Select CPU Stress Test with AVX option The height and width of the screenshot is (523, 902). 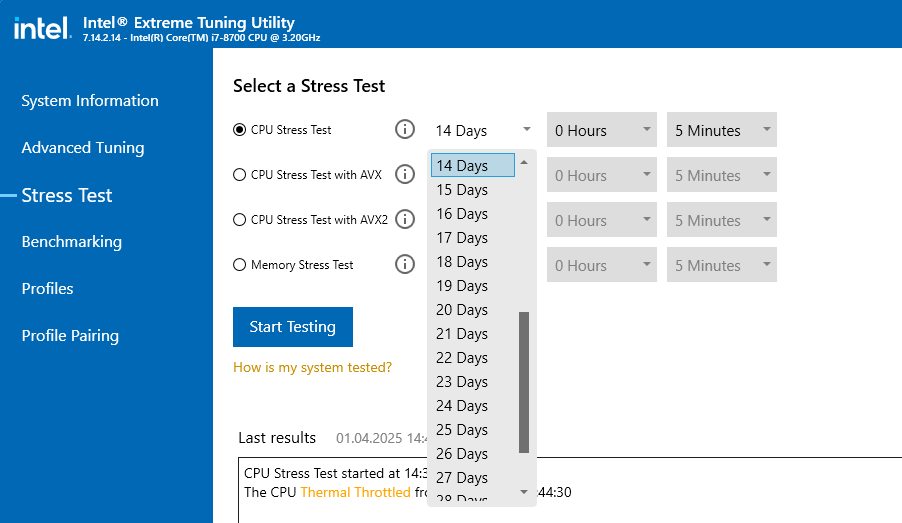click(x=239, y=174)
